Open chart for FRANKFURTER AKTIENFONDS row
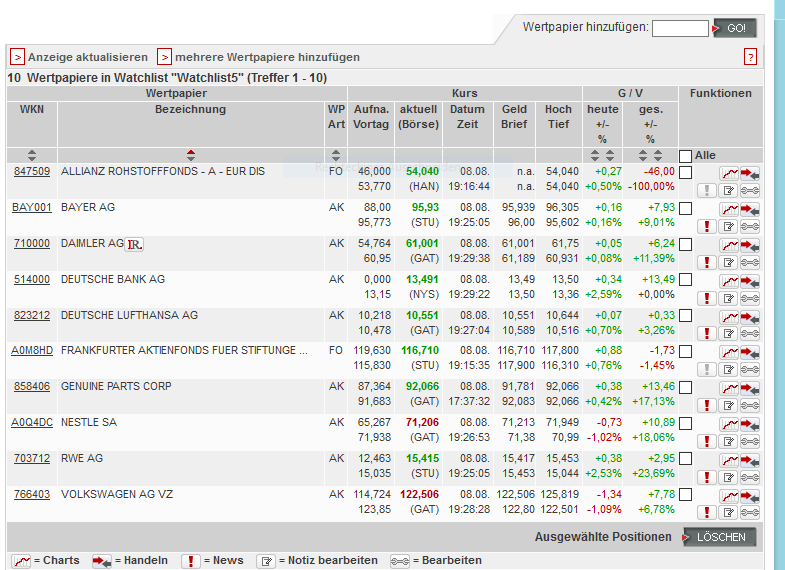The image size is (785, 570). (x=729, y=352)
